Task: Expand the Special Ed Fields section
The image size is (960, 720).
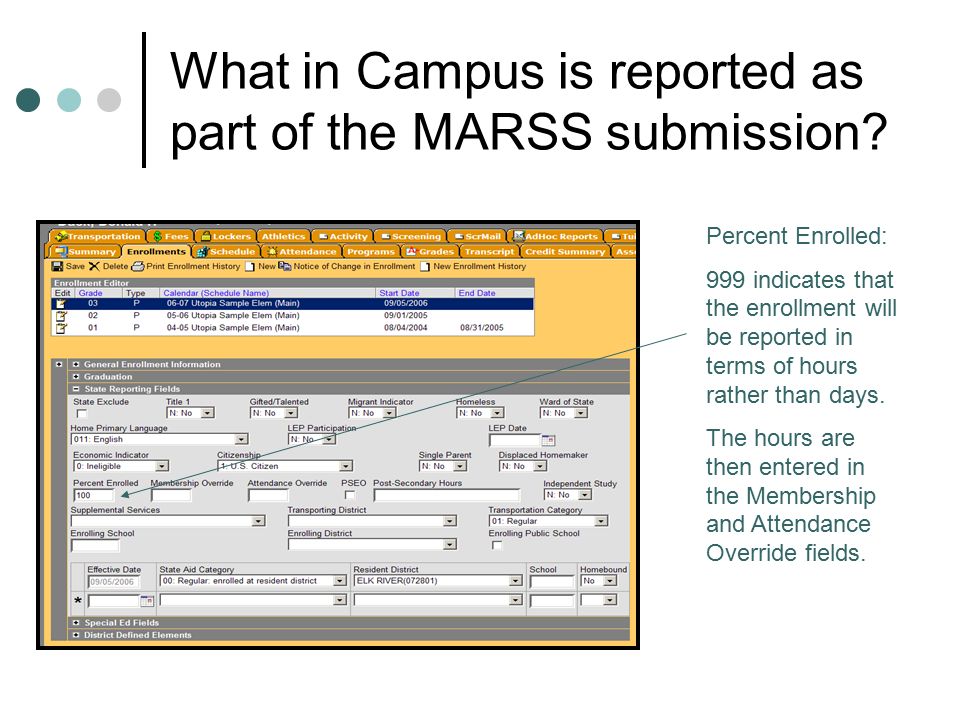Action: coord(76,623)
